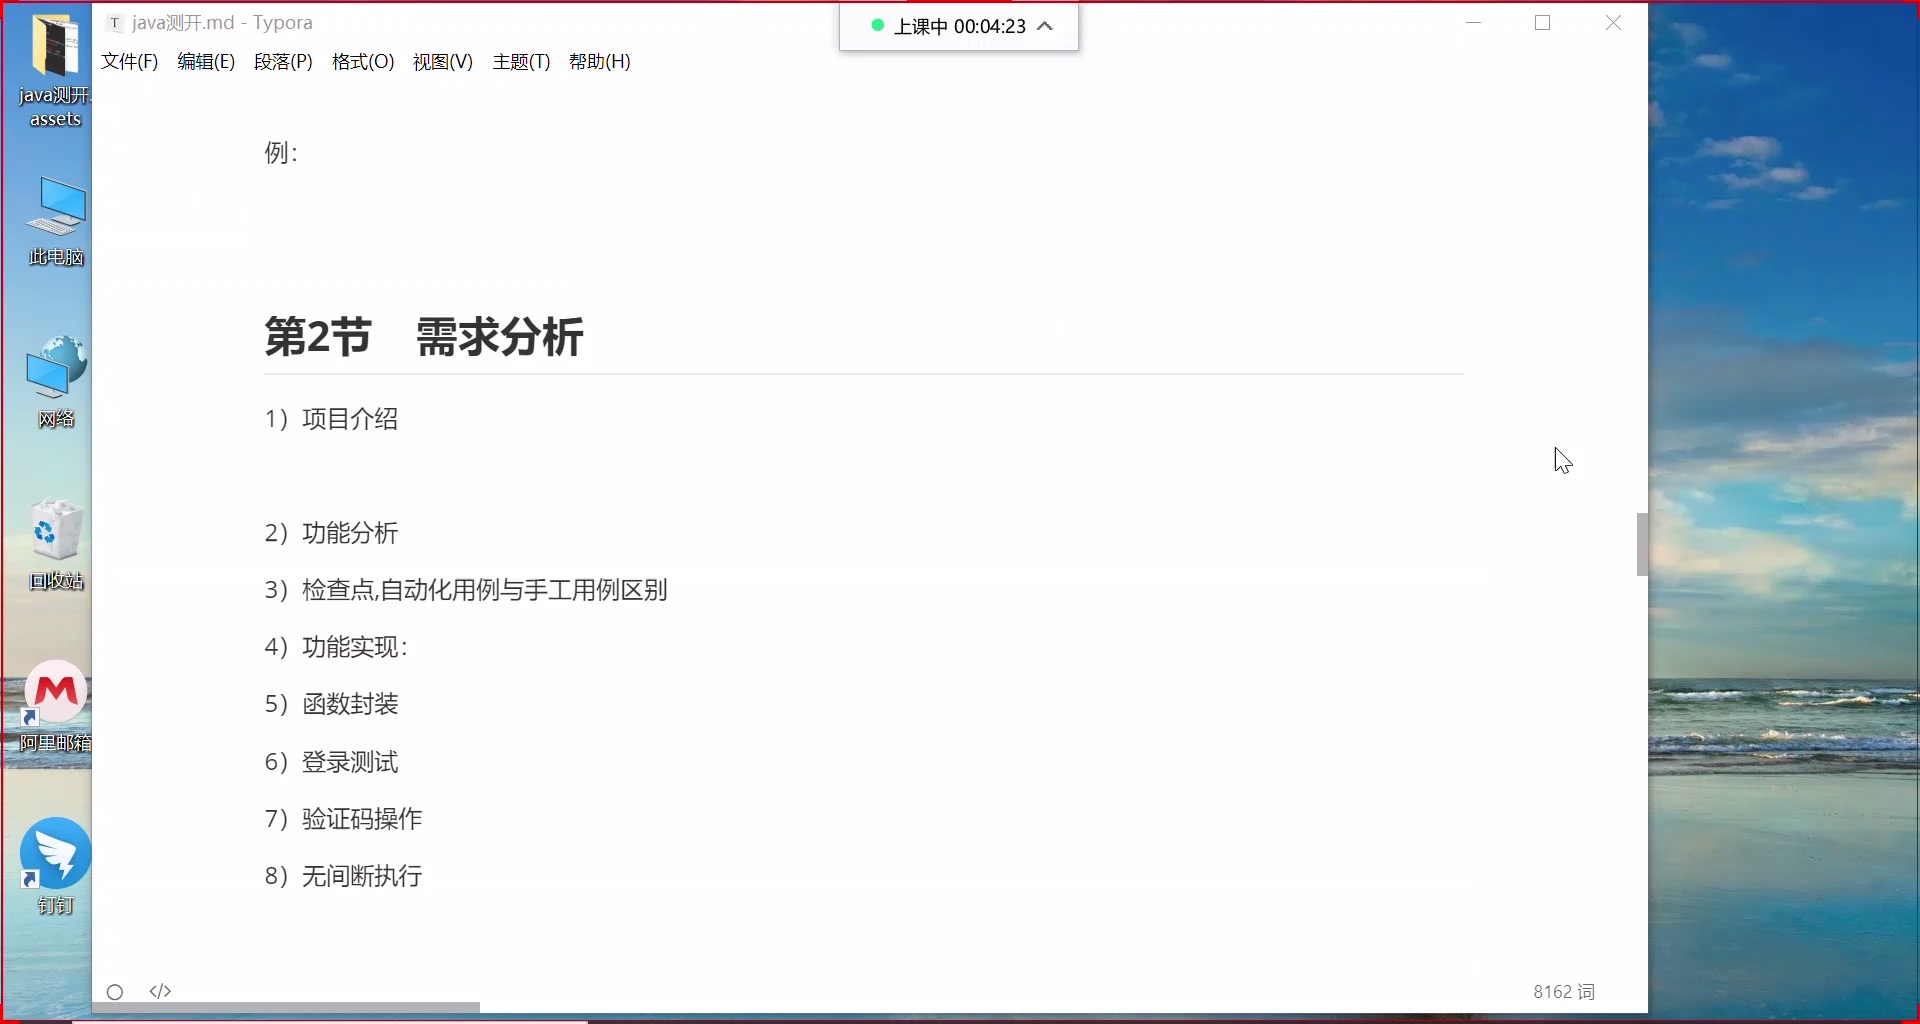Open the 网络 (Network) icon
Viewport: 1920px width, 1024px height.
pos(55,375)
